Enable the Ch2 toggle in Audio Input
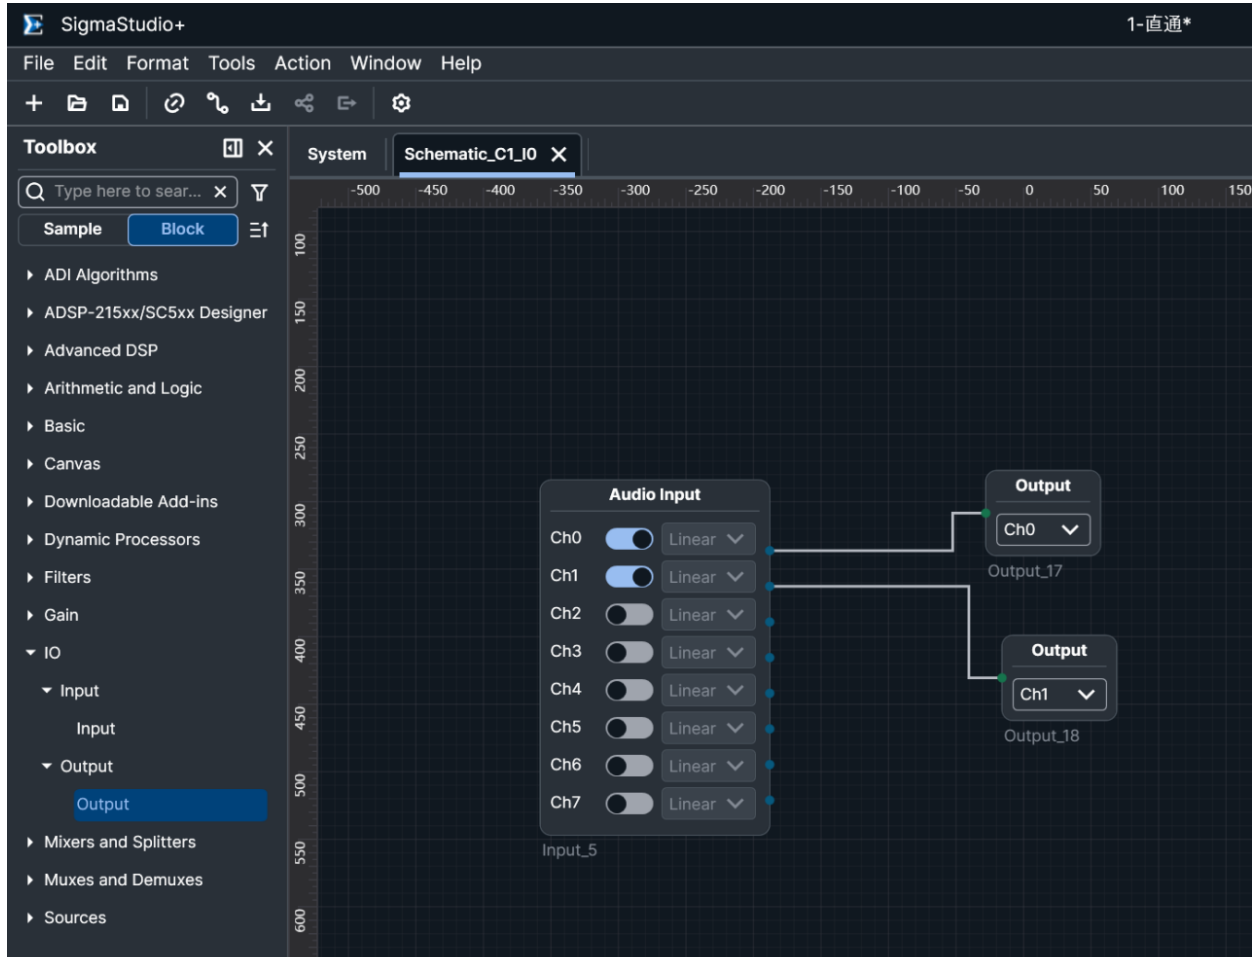Image resolution: width=1257 pixels, height=957 pixels. (629, 615)
